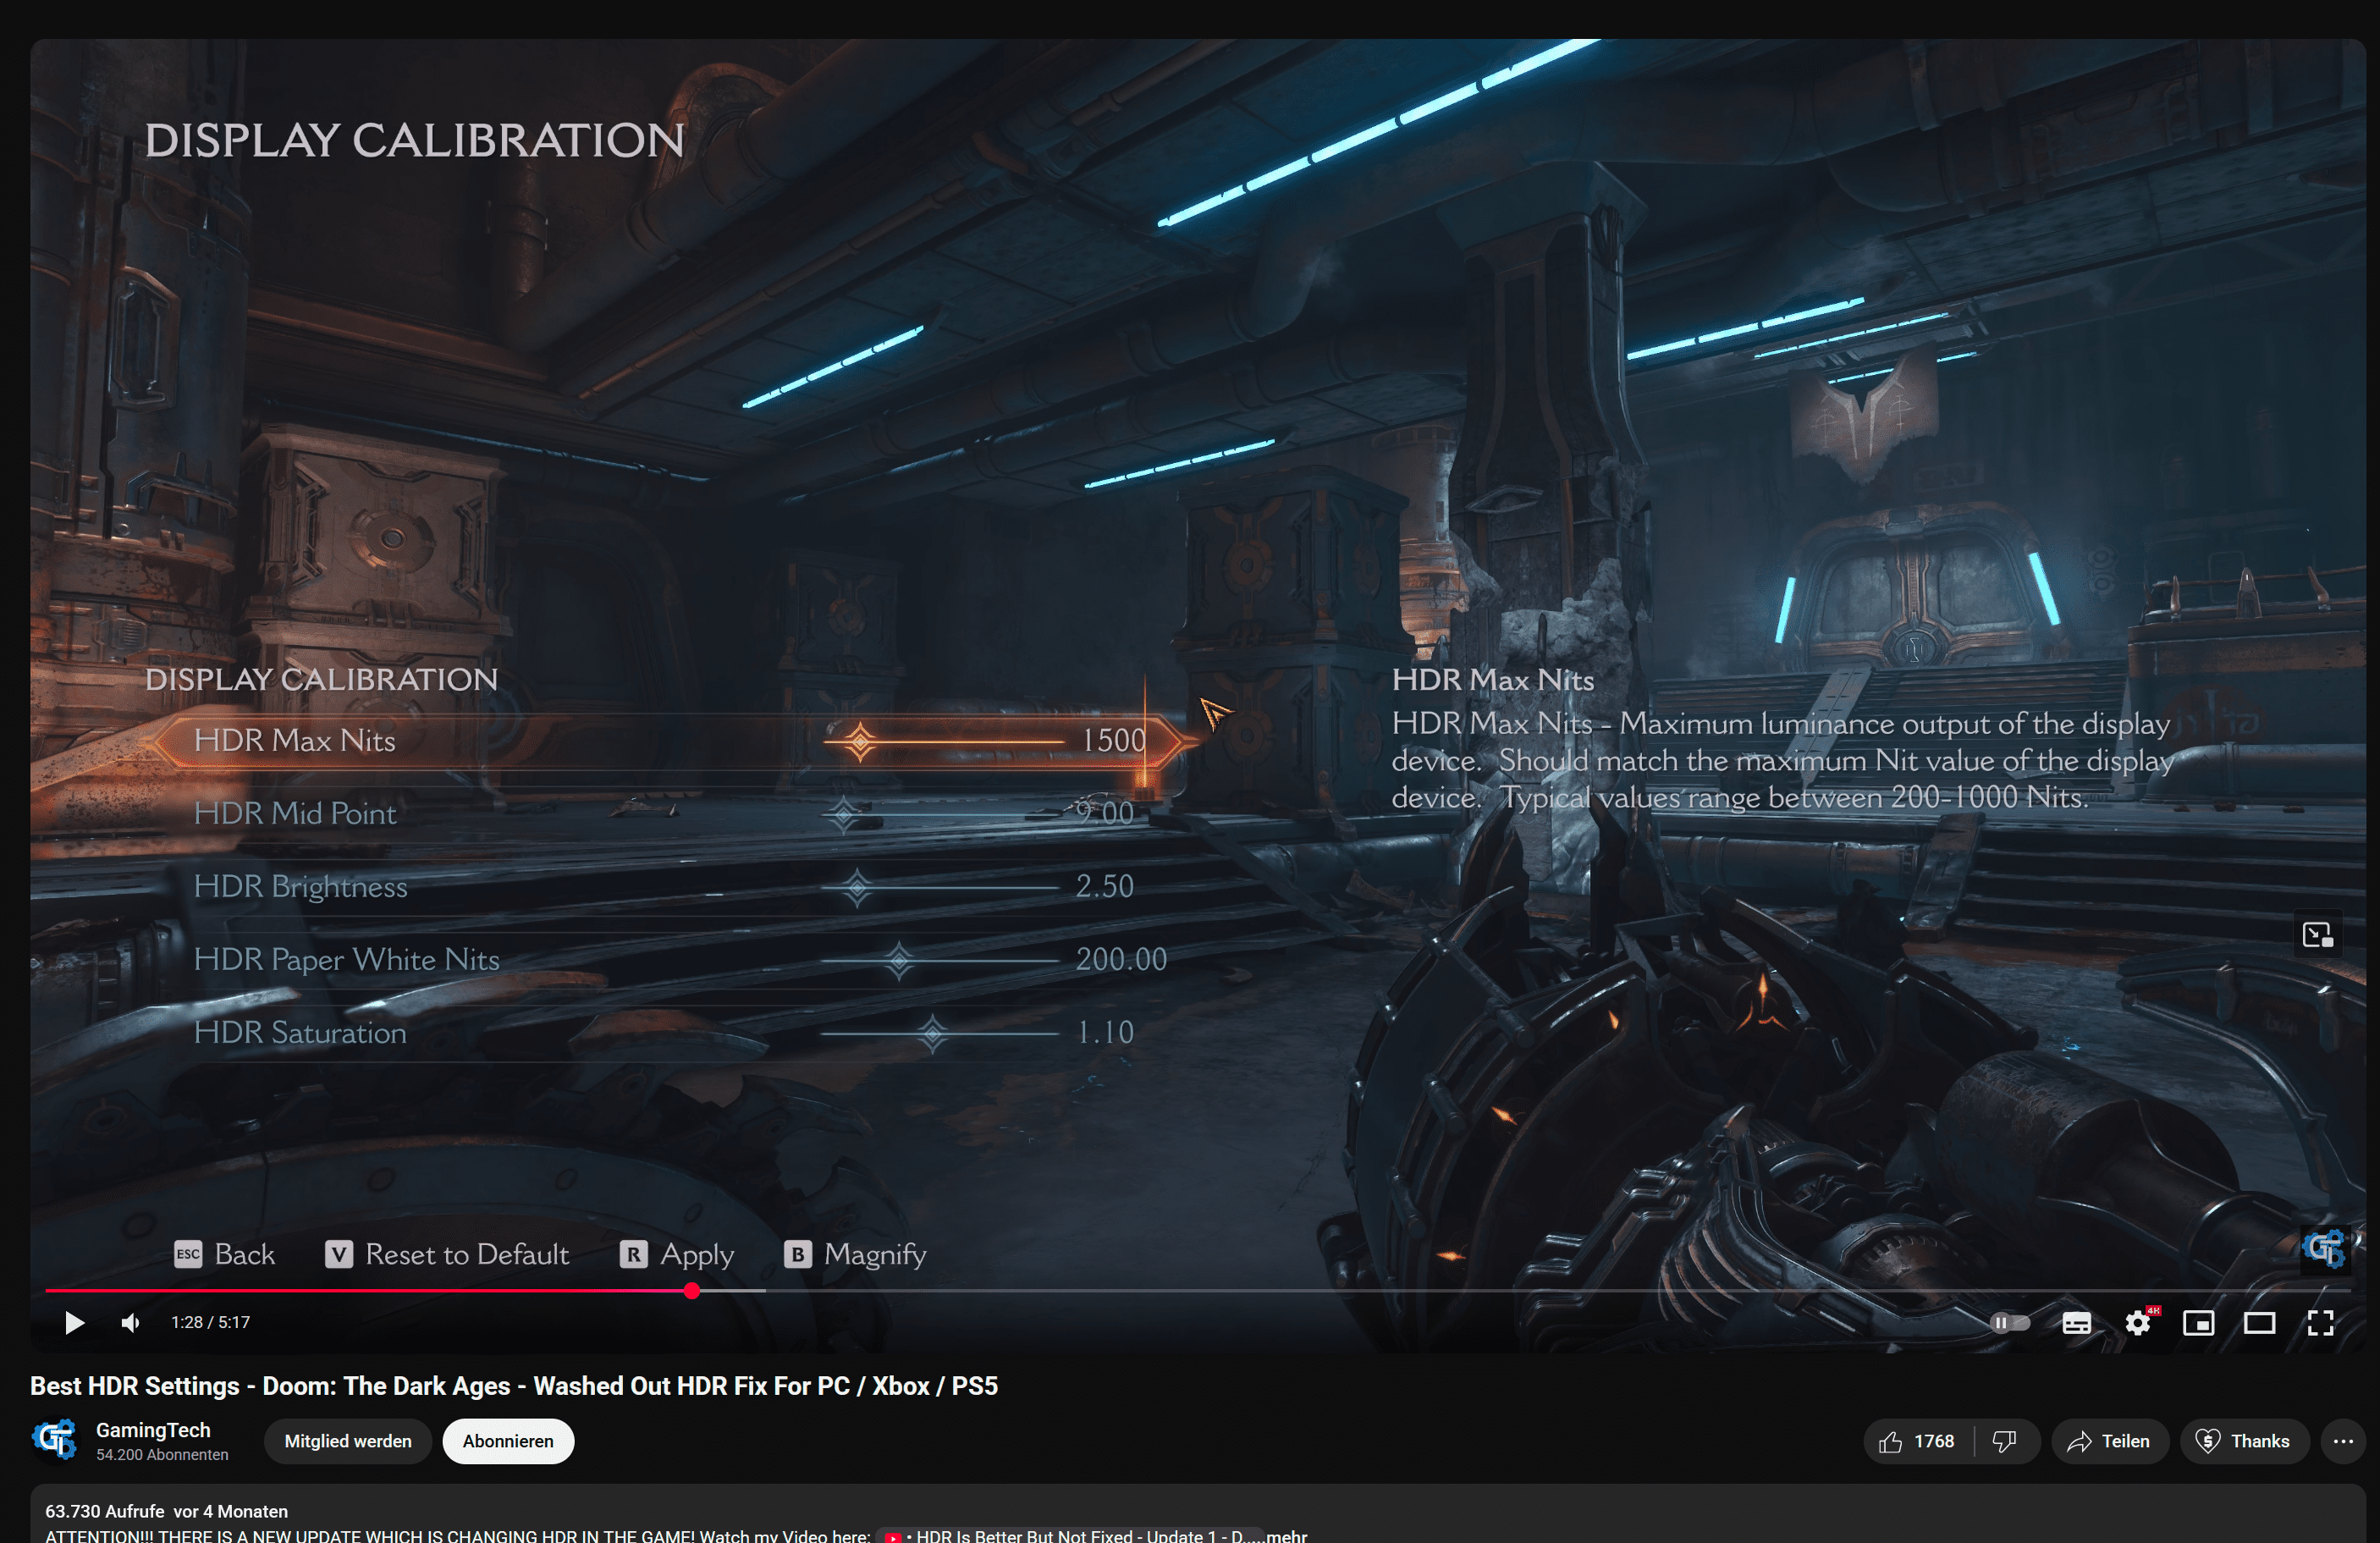Viewport: 2380px width, 1543px height.
Task: Click the red progress bar scrubber handle
Action: [692, 1291]
